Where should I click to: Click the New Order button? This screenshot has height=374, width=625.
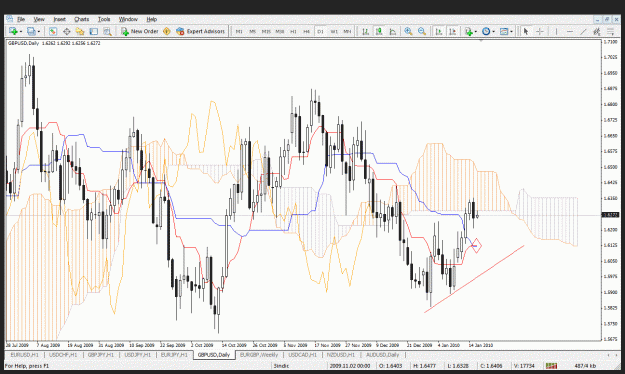[140, 31]
